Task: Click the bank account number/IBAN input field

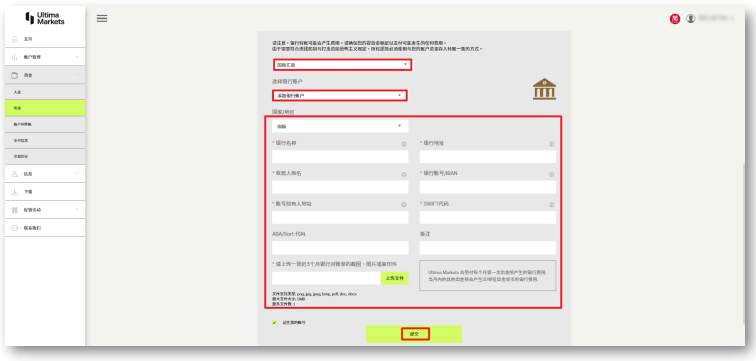Action: [x=487, y=187]
